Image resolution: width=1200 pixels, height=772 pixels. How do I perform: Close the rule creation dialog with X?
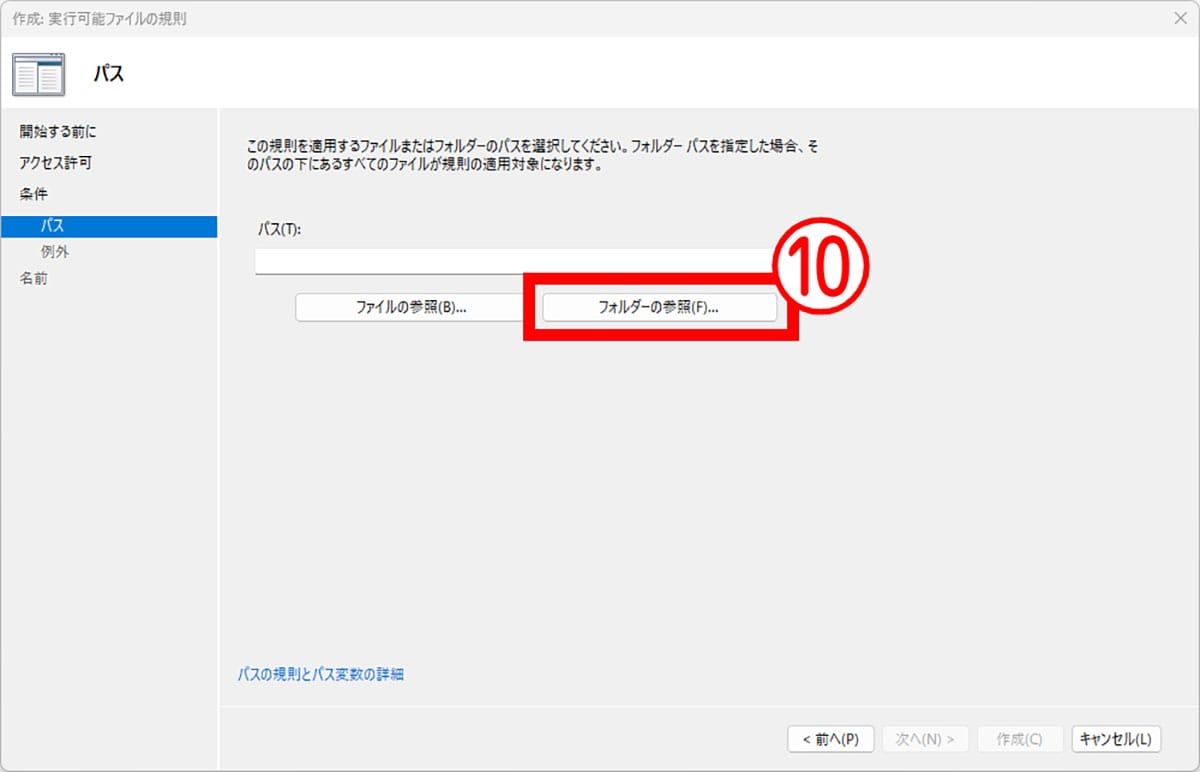[1180, 18]
